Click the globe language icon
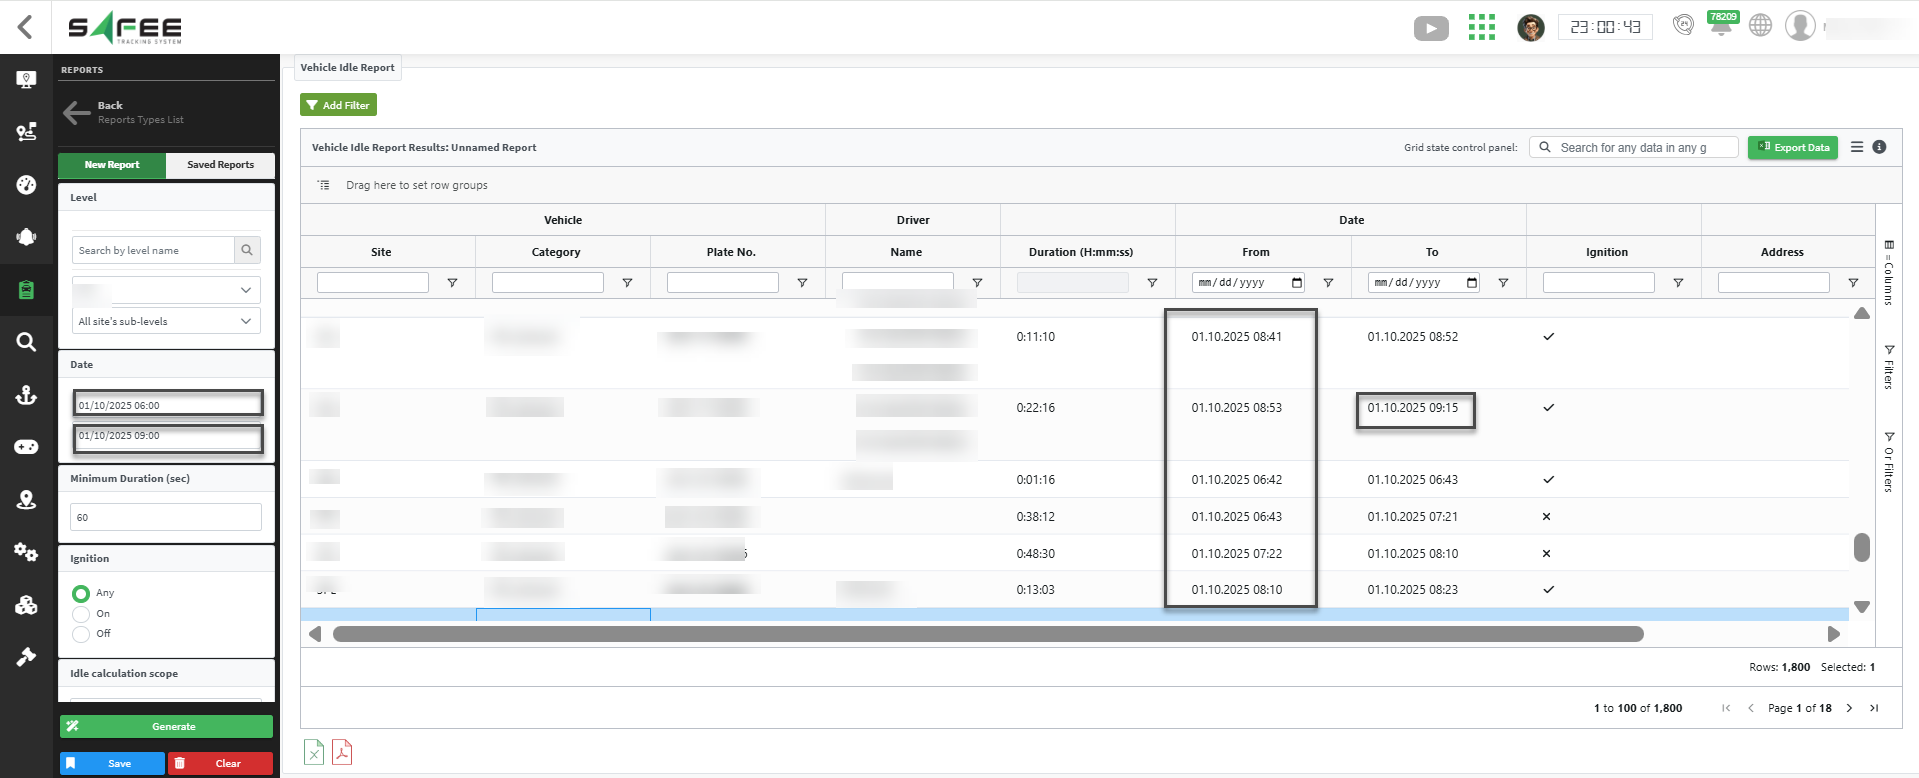This screenshot has width=1919, height=778. point(1760,26)
